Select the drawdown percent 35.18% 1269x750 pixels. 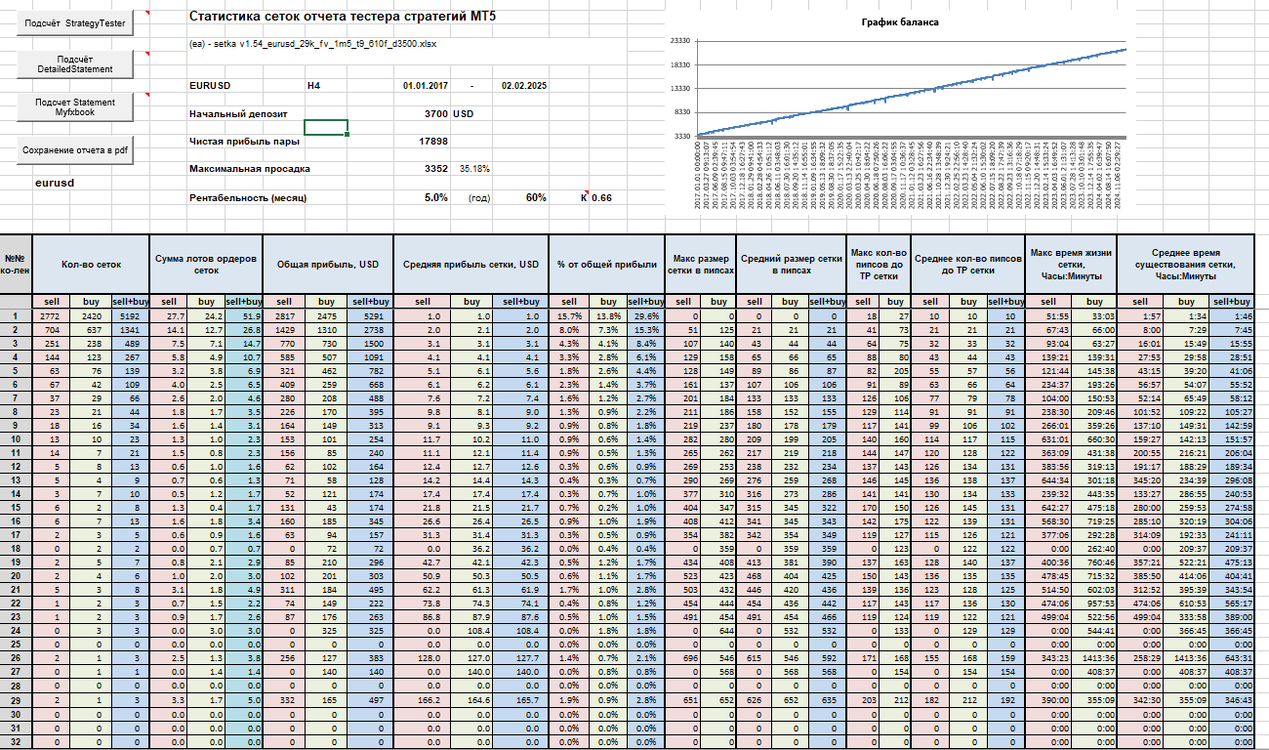[x=474, y=169]
